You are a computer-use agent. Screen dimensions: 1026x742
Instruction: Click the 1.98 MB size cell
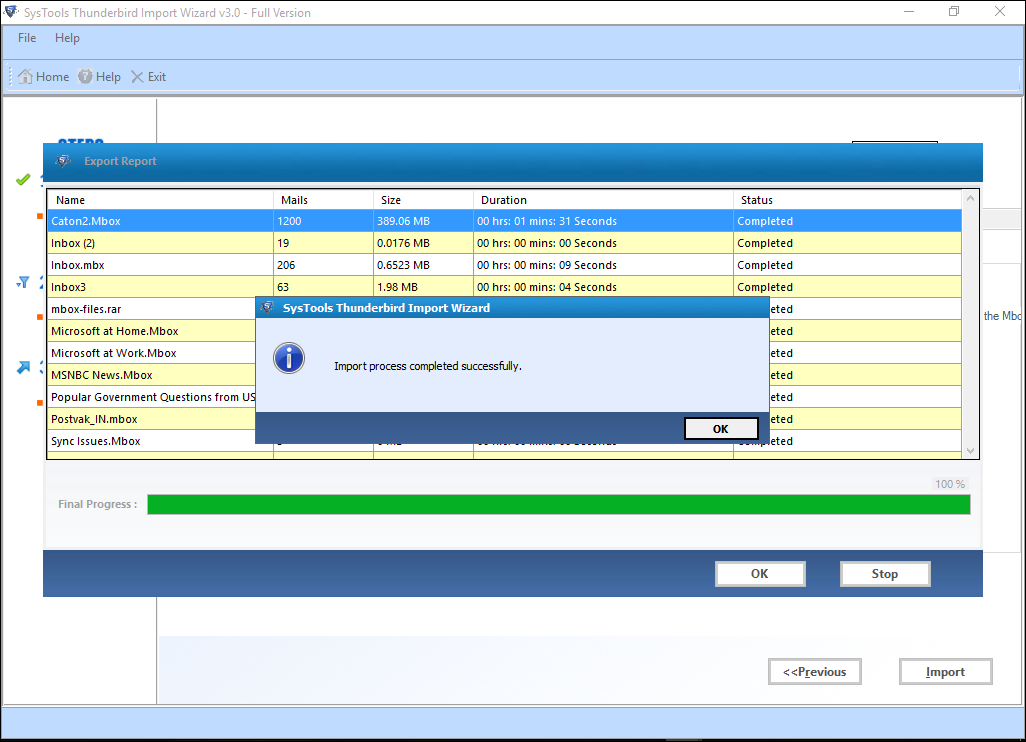point(423,287)
